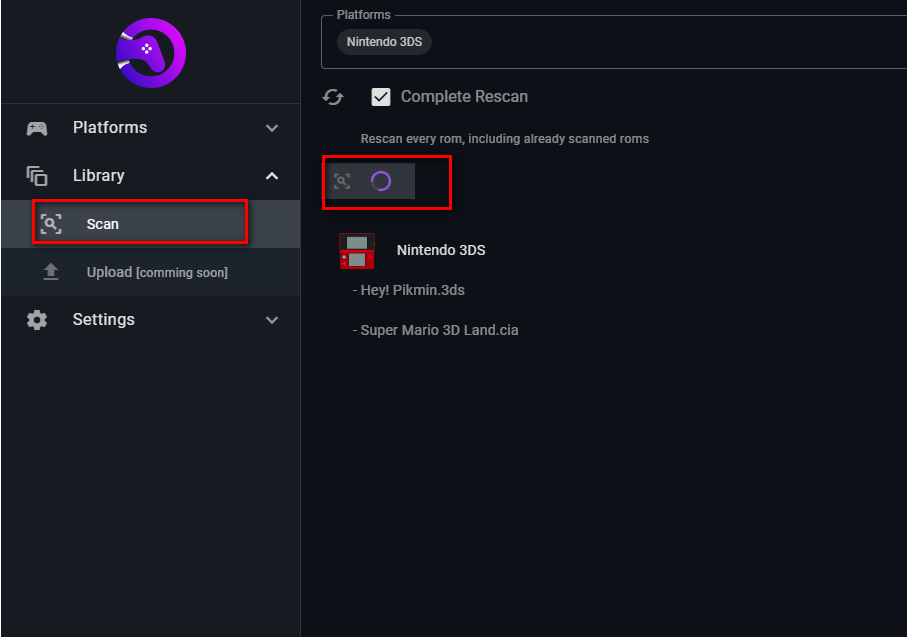Expand the Platforms section chevron
The height and width of the screenshot is (637, 907).
[272, 128]
